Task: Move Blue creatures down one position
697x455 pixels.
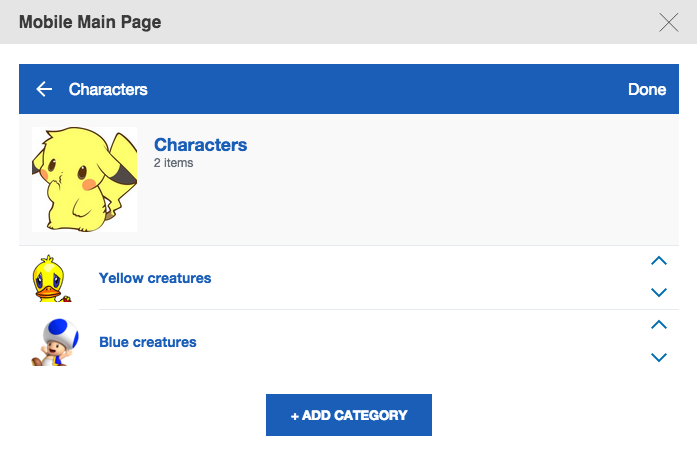Action: (658, 357)
